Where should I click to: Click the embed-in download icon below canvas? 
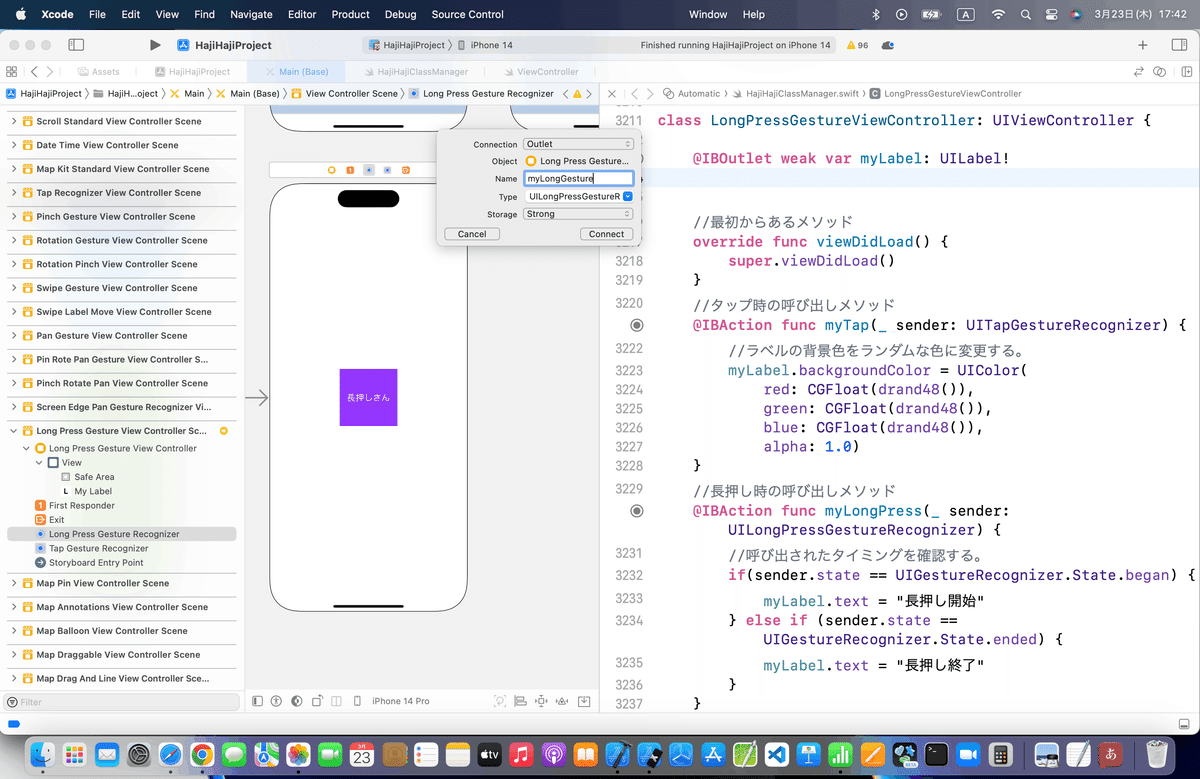tap(584, 701)
